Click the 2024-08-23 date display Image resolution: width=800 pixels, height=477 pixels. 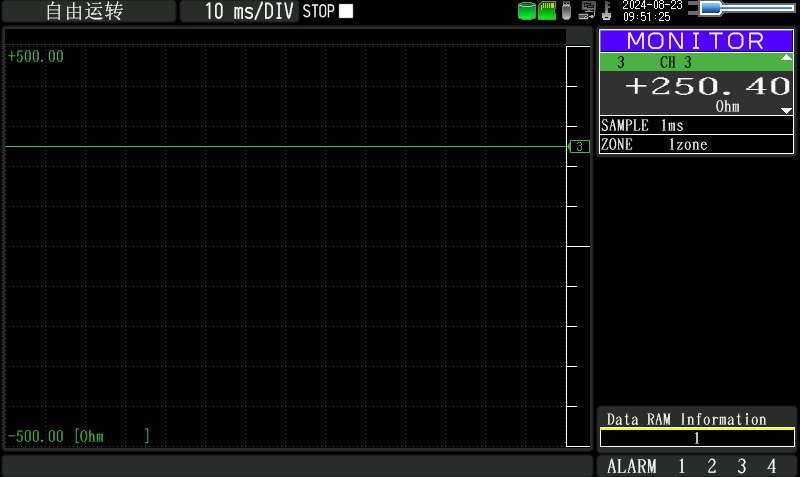(652, 5)
